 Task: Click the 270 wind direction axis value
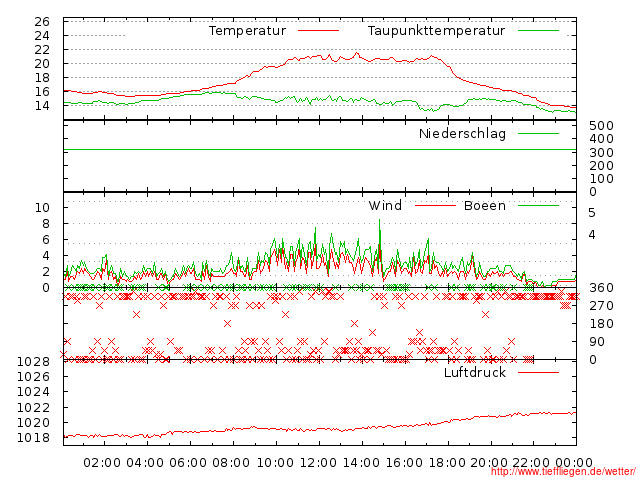tap(601, 306)
